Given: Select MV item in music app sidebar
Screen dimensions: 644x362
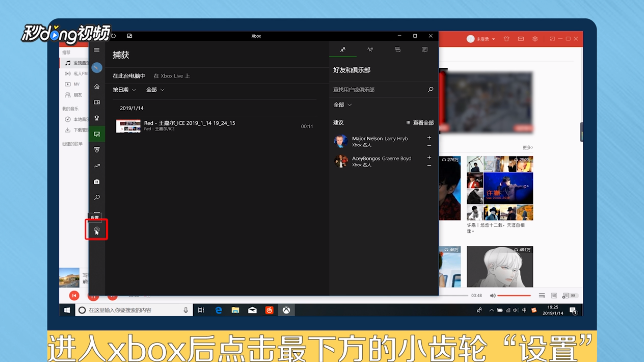Looking at the screenshot, I should pos(73,84).
